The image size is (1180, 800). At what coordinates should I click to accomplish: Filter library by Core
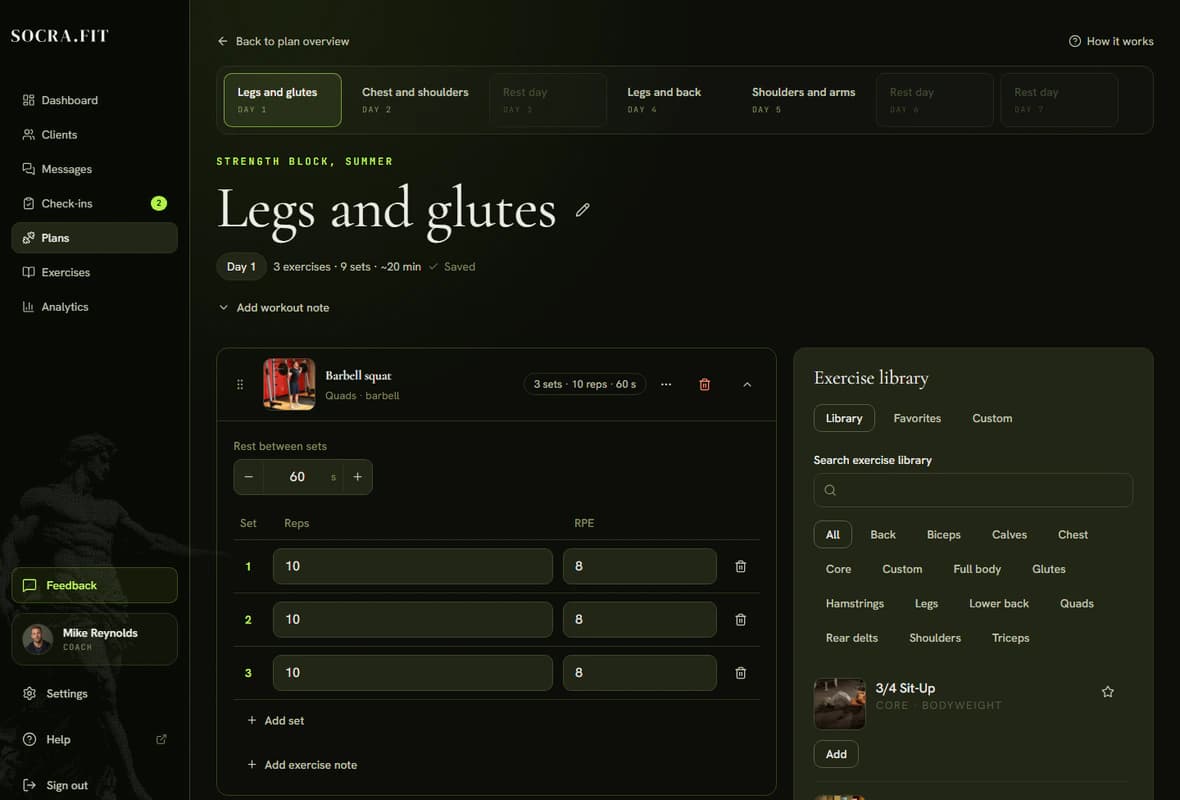tap(838, 569)
